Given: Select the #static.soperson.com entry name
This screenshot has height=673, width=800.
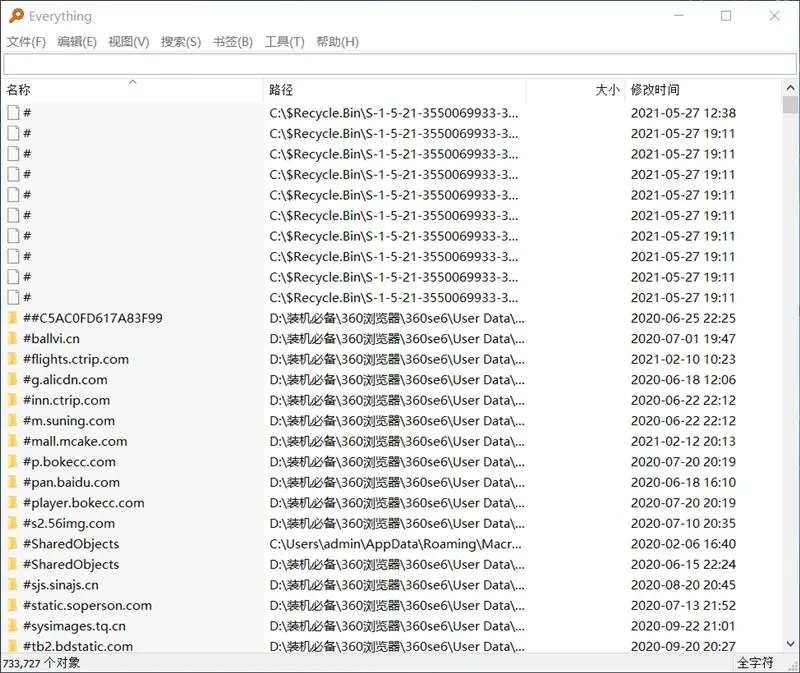Looking at the screenshot, I should [87, 605].
